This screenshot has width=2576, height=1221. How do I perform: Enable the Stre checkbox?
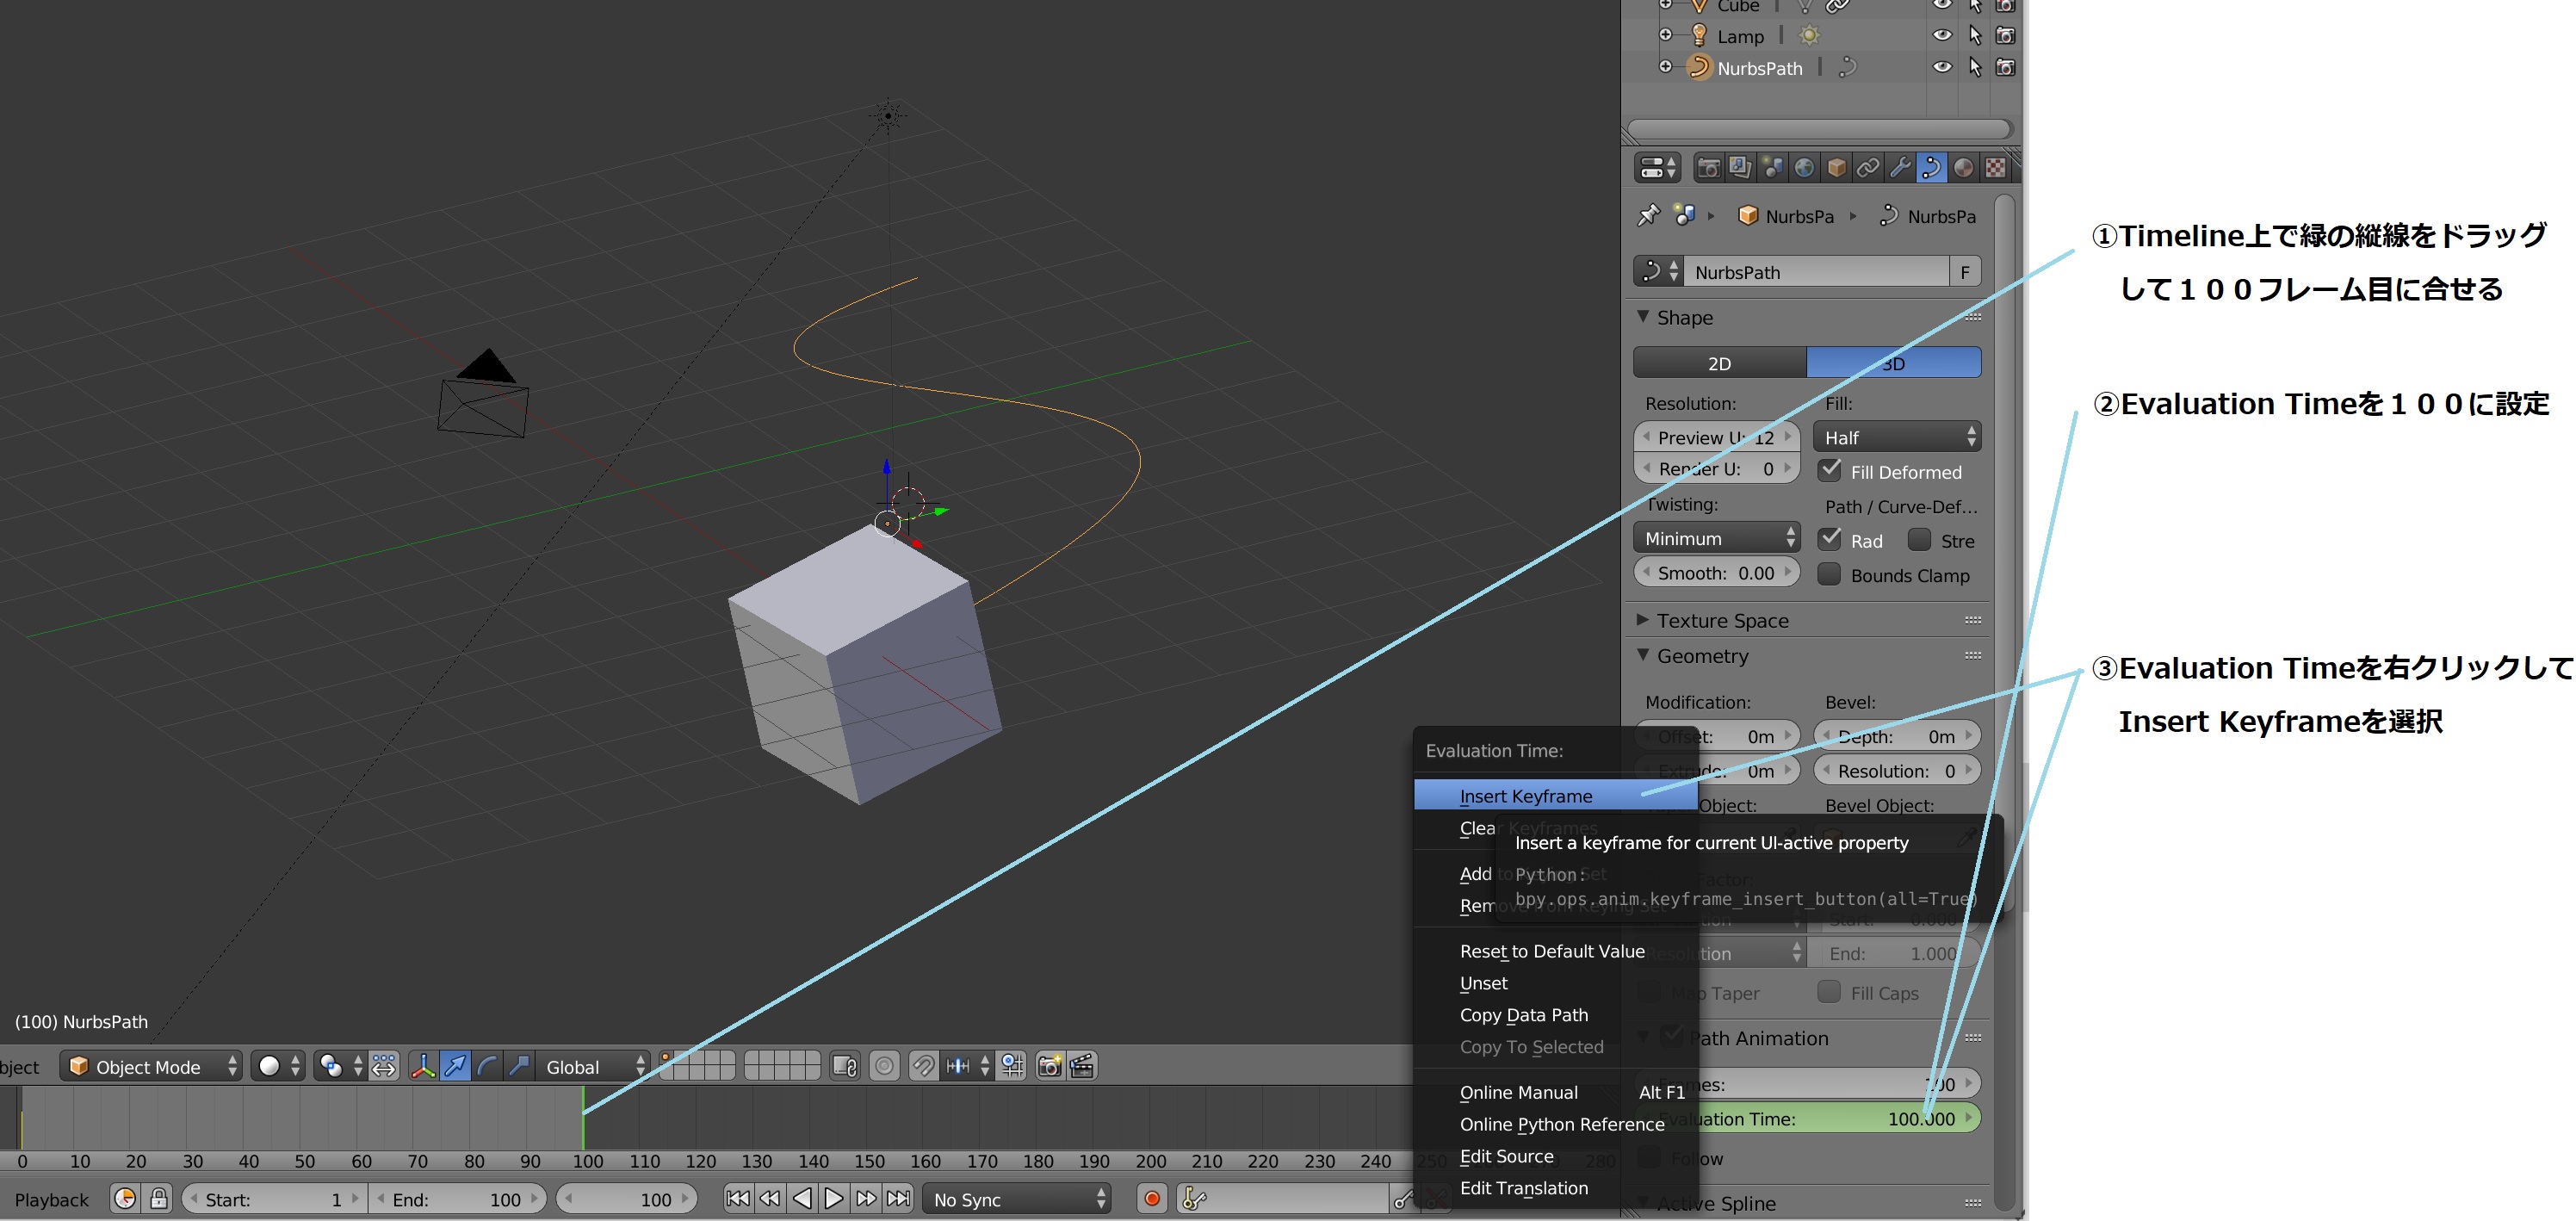(x=1919, y=539)
